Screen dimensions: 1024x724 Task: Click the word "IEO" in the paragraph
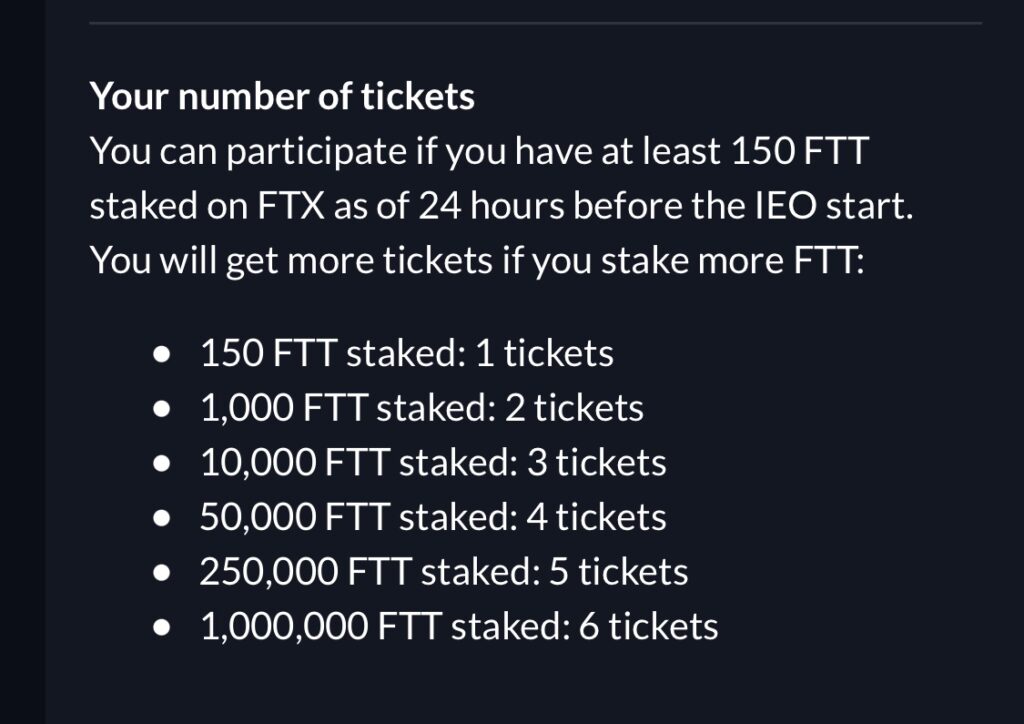pos(786,206)
